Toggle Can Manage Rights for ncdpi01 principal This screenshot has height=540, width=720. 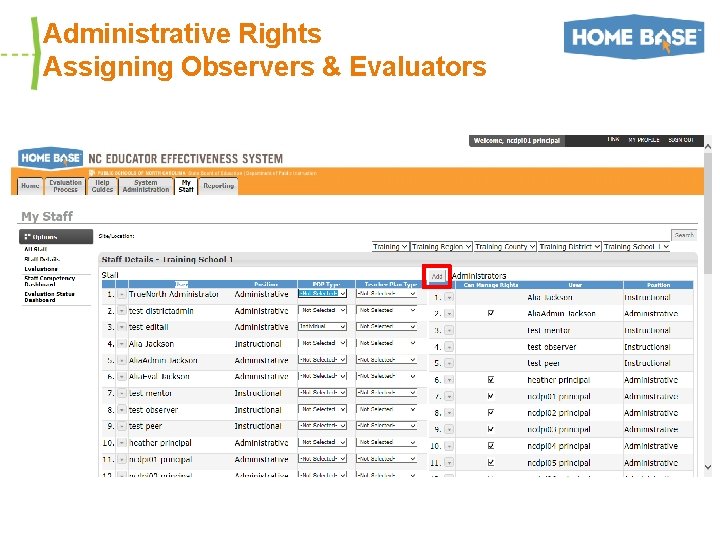pyautogui.click(x=490, y=396)
